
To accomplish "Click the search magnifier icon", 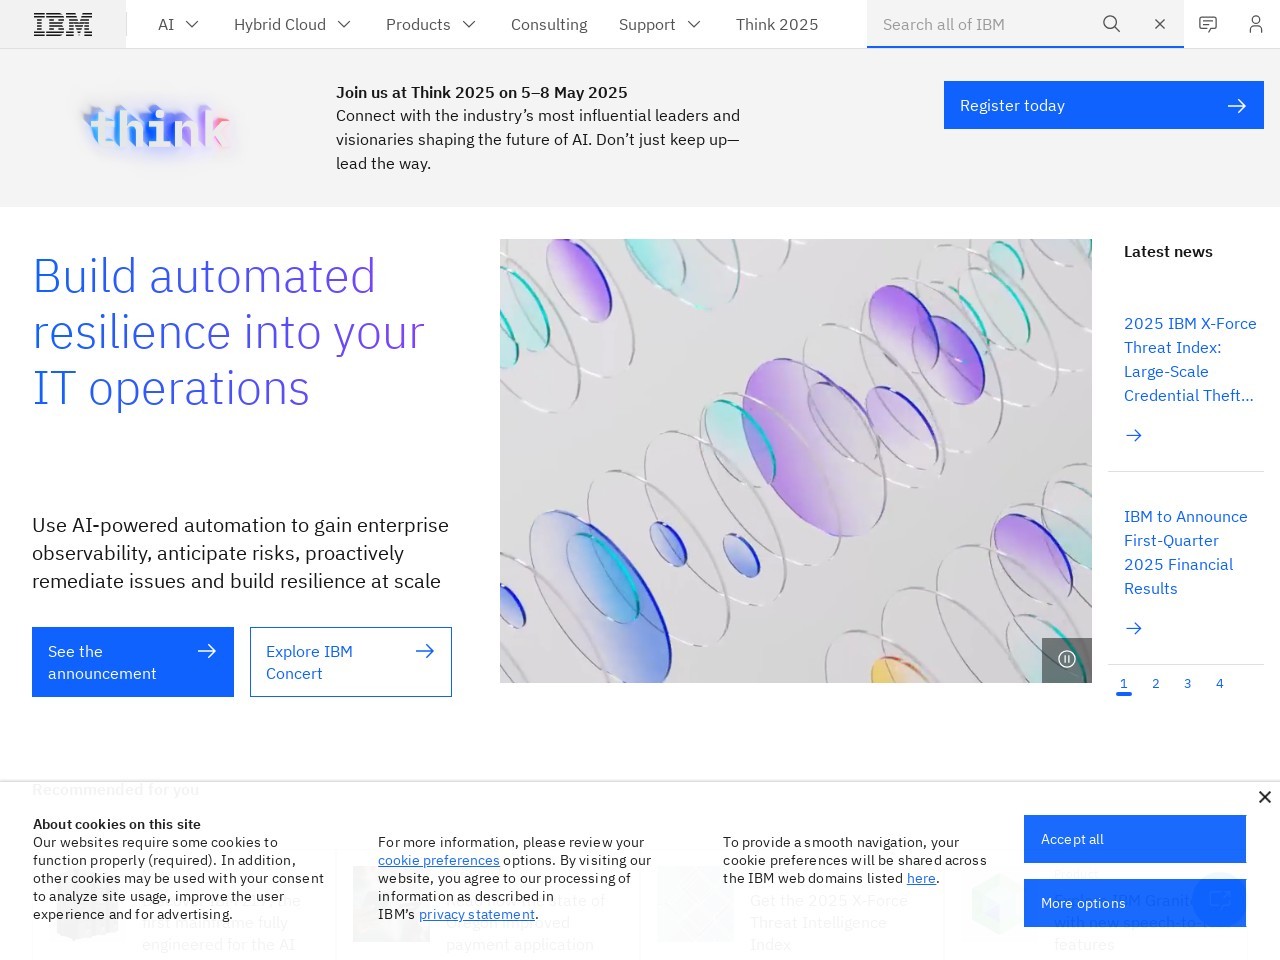I will tap(1111, 24).
